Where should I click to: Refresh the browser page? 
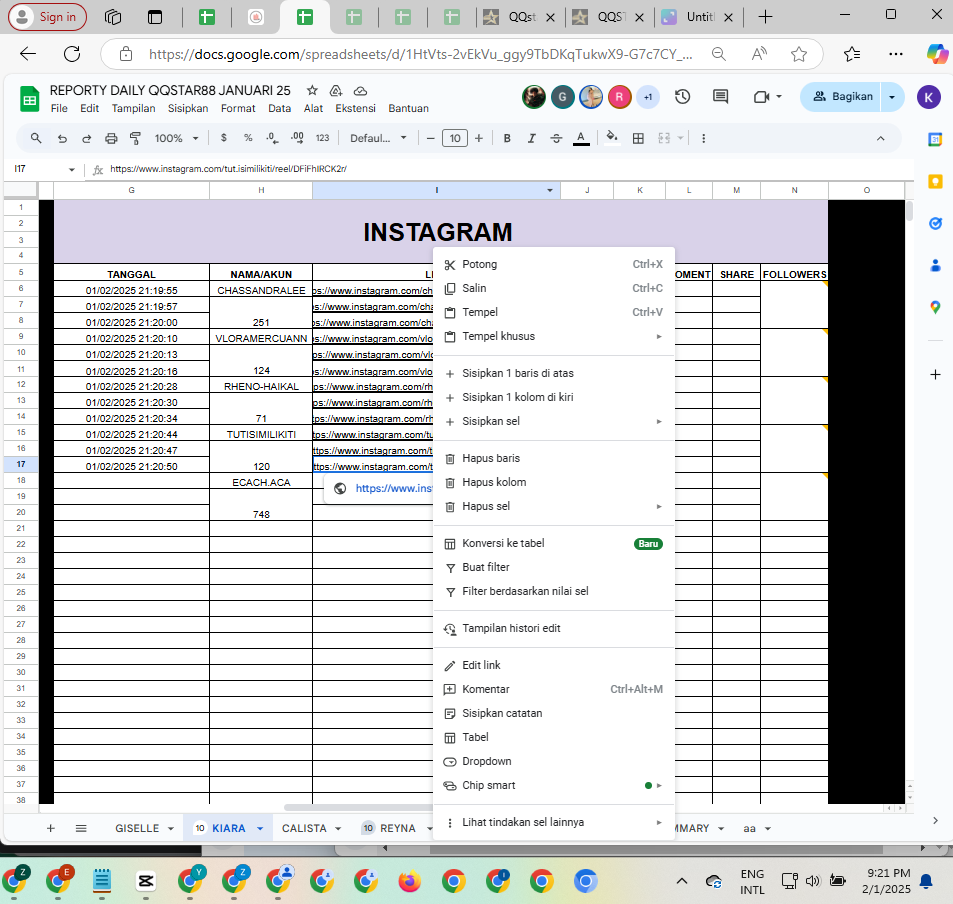pos(72,54)
